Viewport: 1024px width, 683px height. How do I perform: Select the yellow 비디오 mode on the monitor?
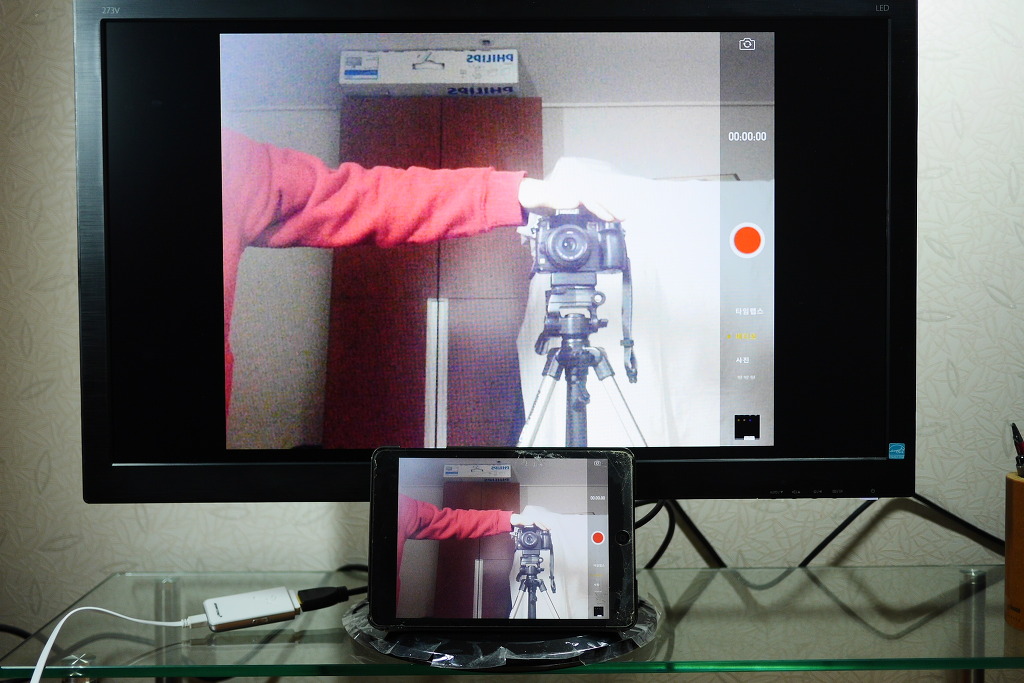pyautogui.click(x=746, y=336)
